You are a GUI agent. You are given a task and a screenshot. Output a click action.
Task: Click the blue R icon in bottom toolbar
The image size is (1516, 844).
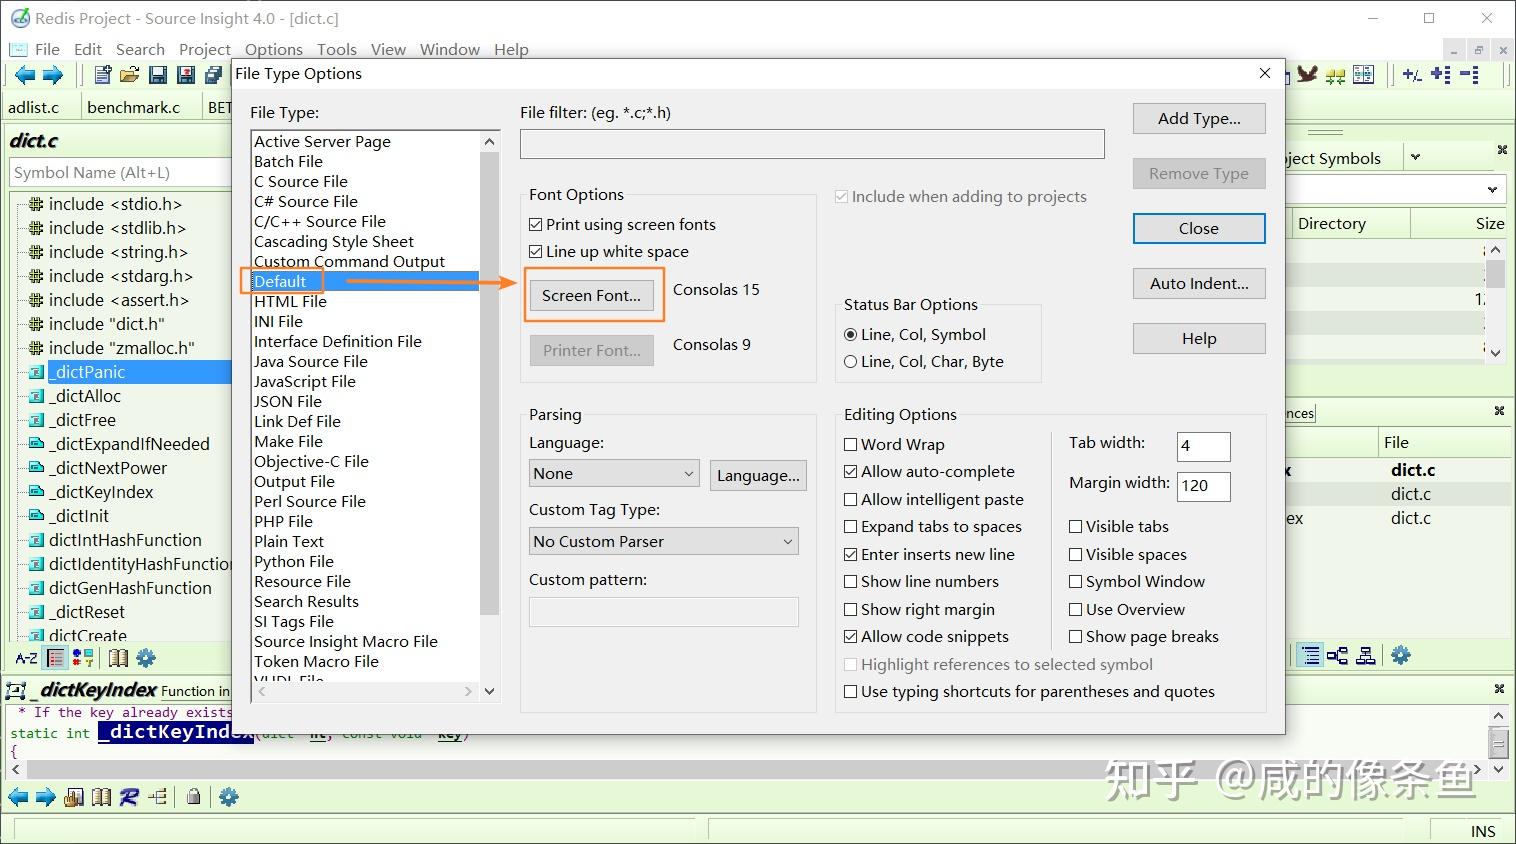(129, 797)
